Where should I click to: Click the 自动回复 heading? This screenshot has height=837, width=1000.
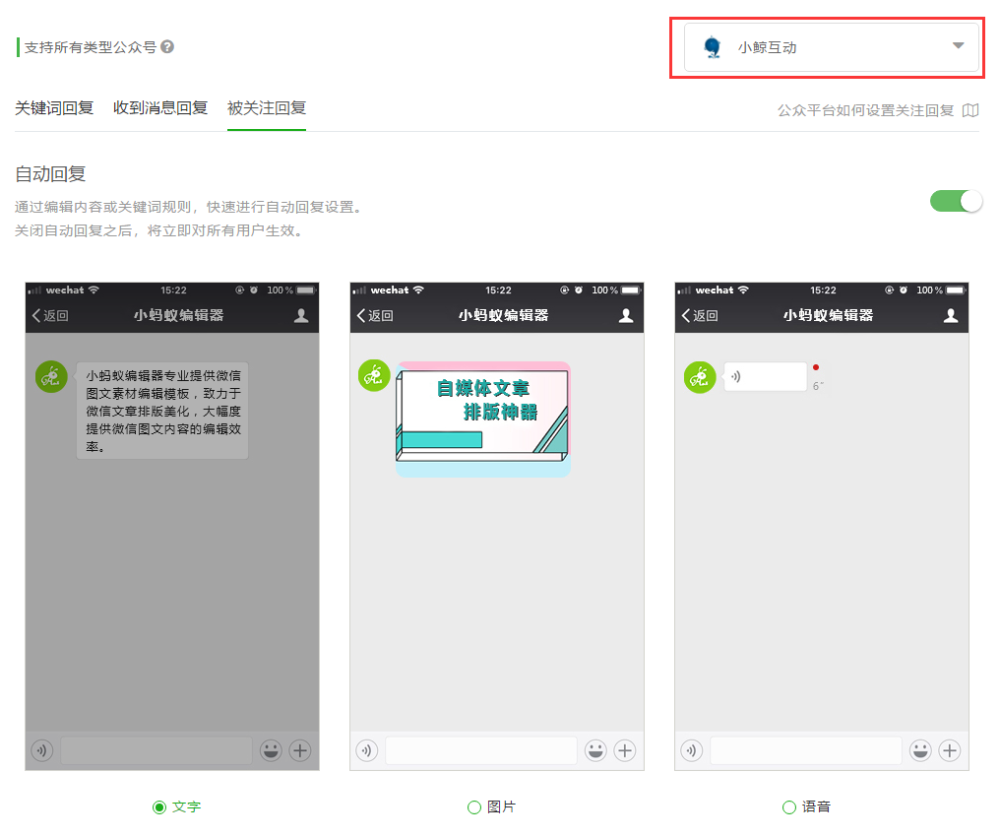click(x=50, y=174)
